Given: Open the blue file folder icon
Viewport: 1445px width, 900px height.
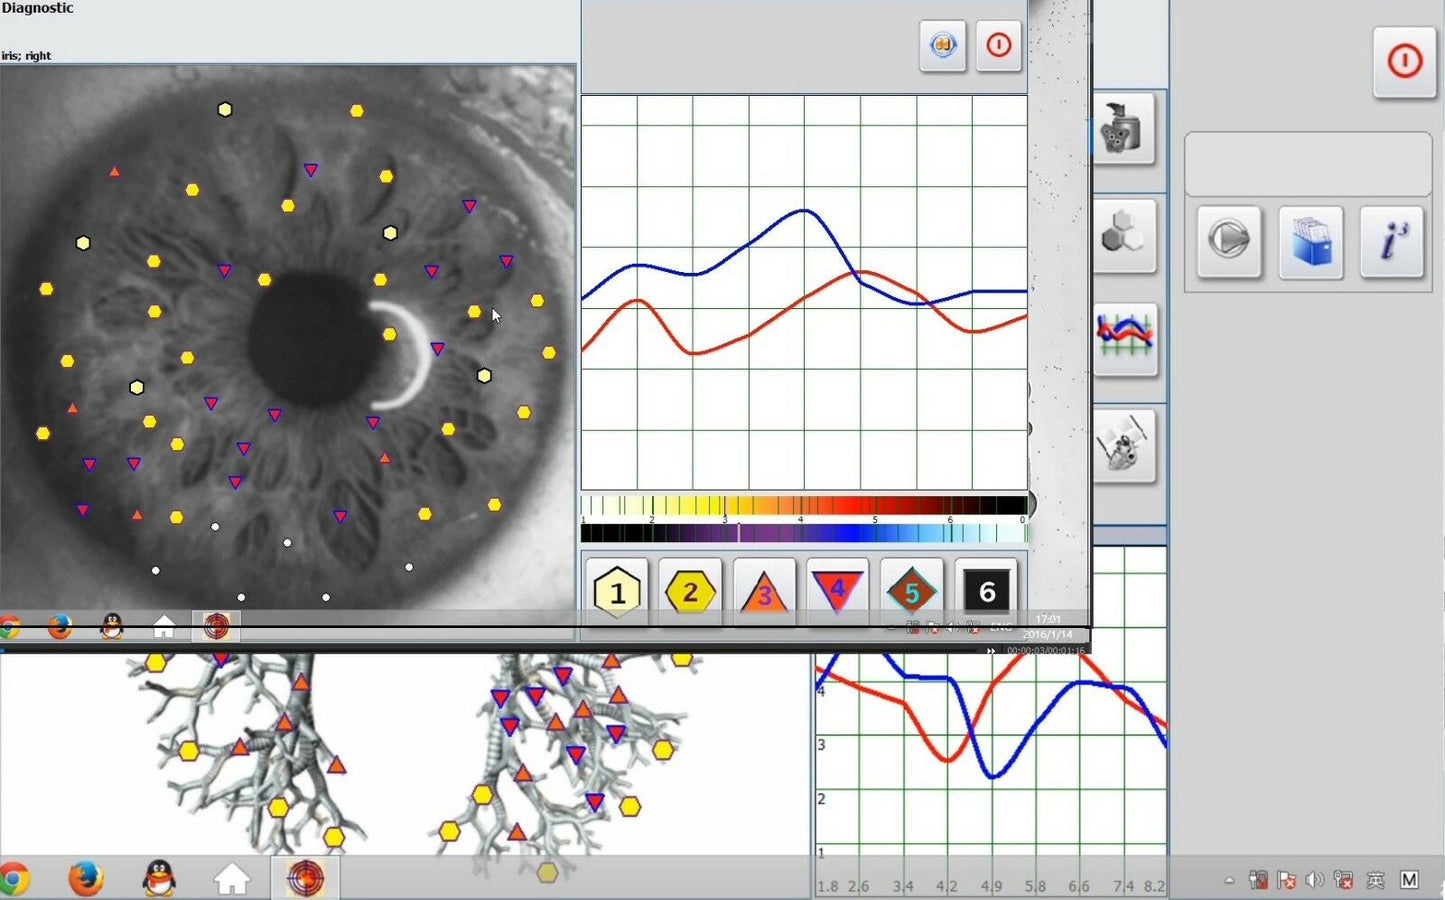Looking at the screenshot, I should tap(1310, 241).
